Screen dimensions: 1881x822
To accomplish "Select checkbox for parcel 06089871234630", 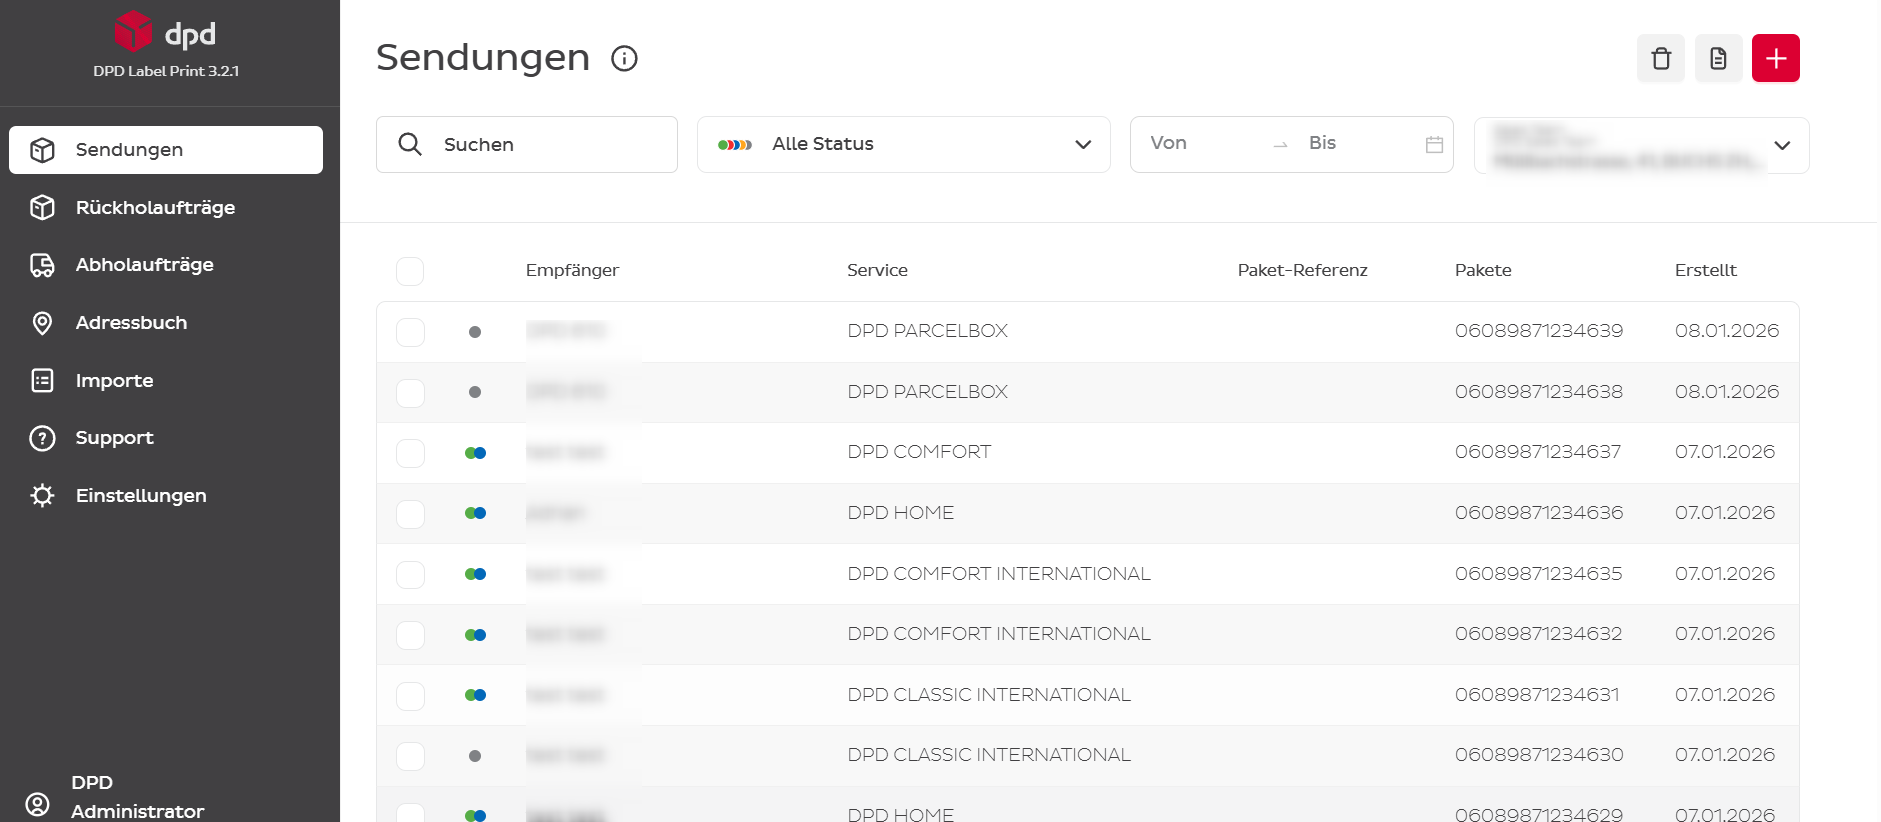I will pyautogui.click(x=410, y=756).
